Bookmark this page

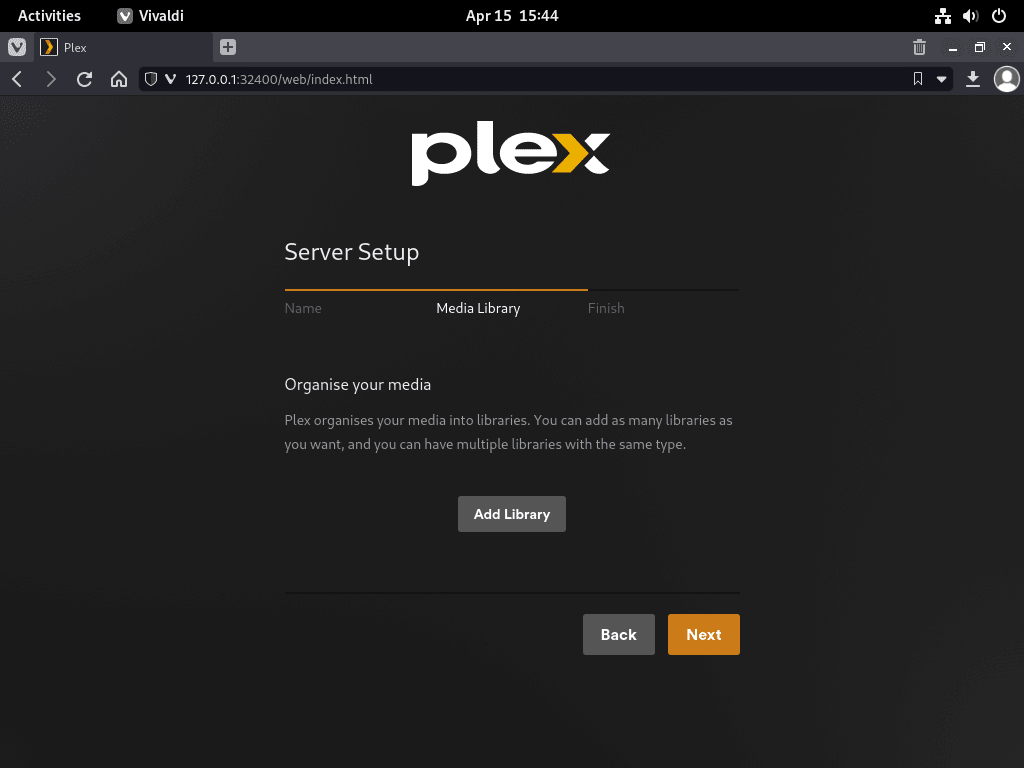pyautogui.click(x=918, y=79)
